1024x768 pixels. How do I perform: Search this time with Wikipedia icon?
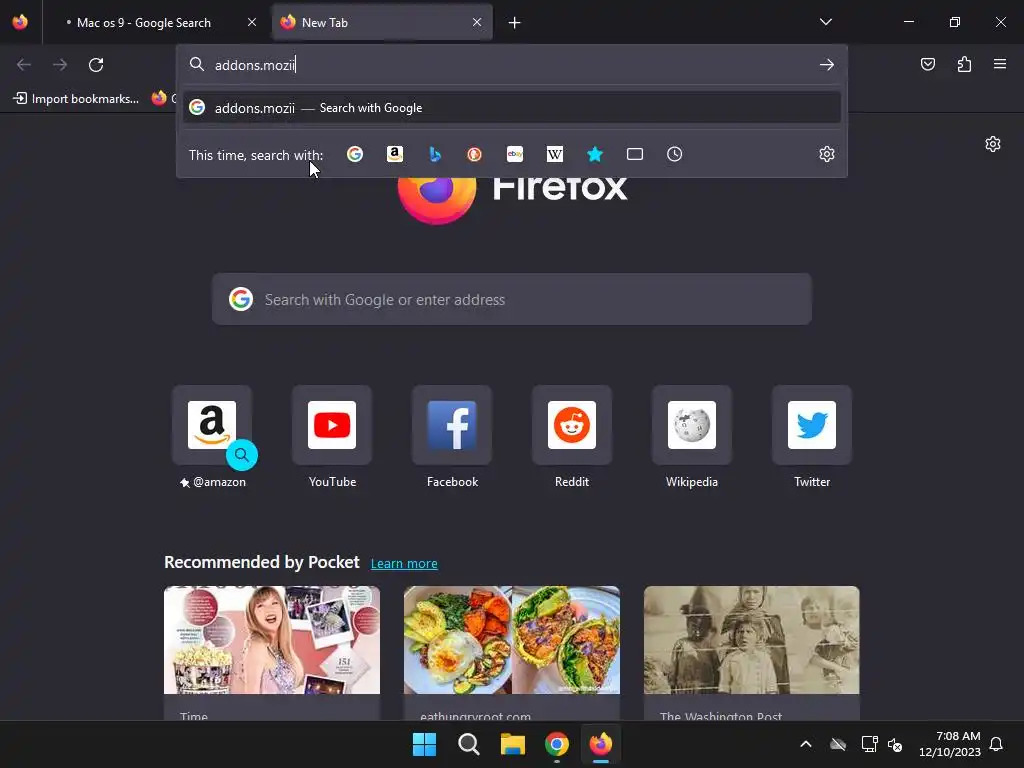[x=554, y=154]
